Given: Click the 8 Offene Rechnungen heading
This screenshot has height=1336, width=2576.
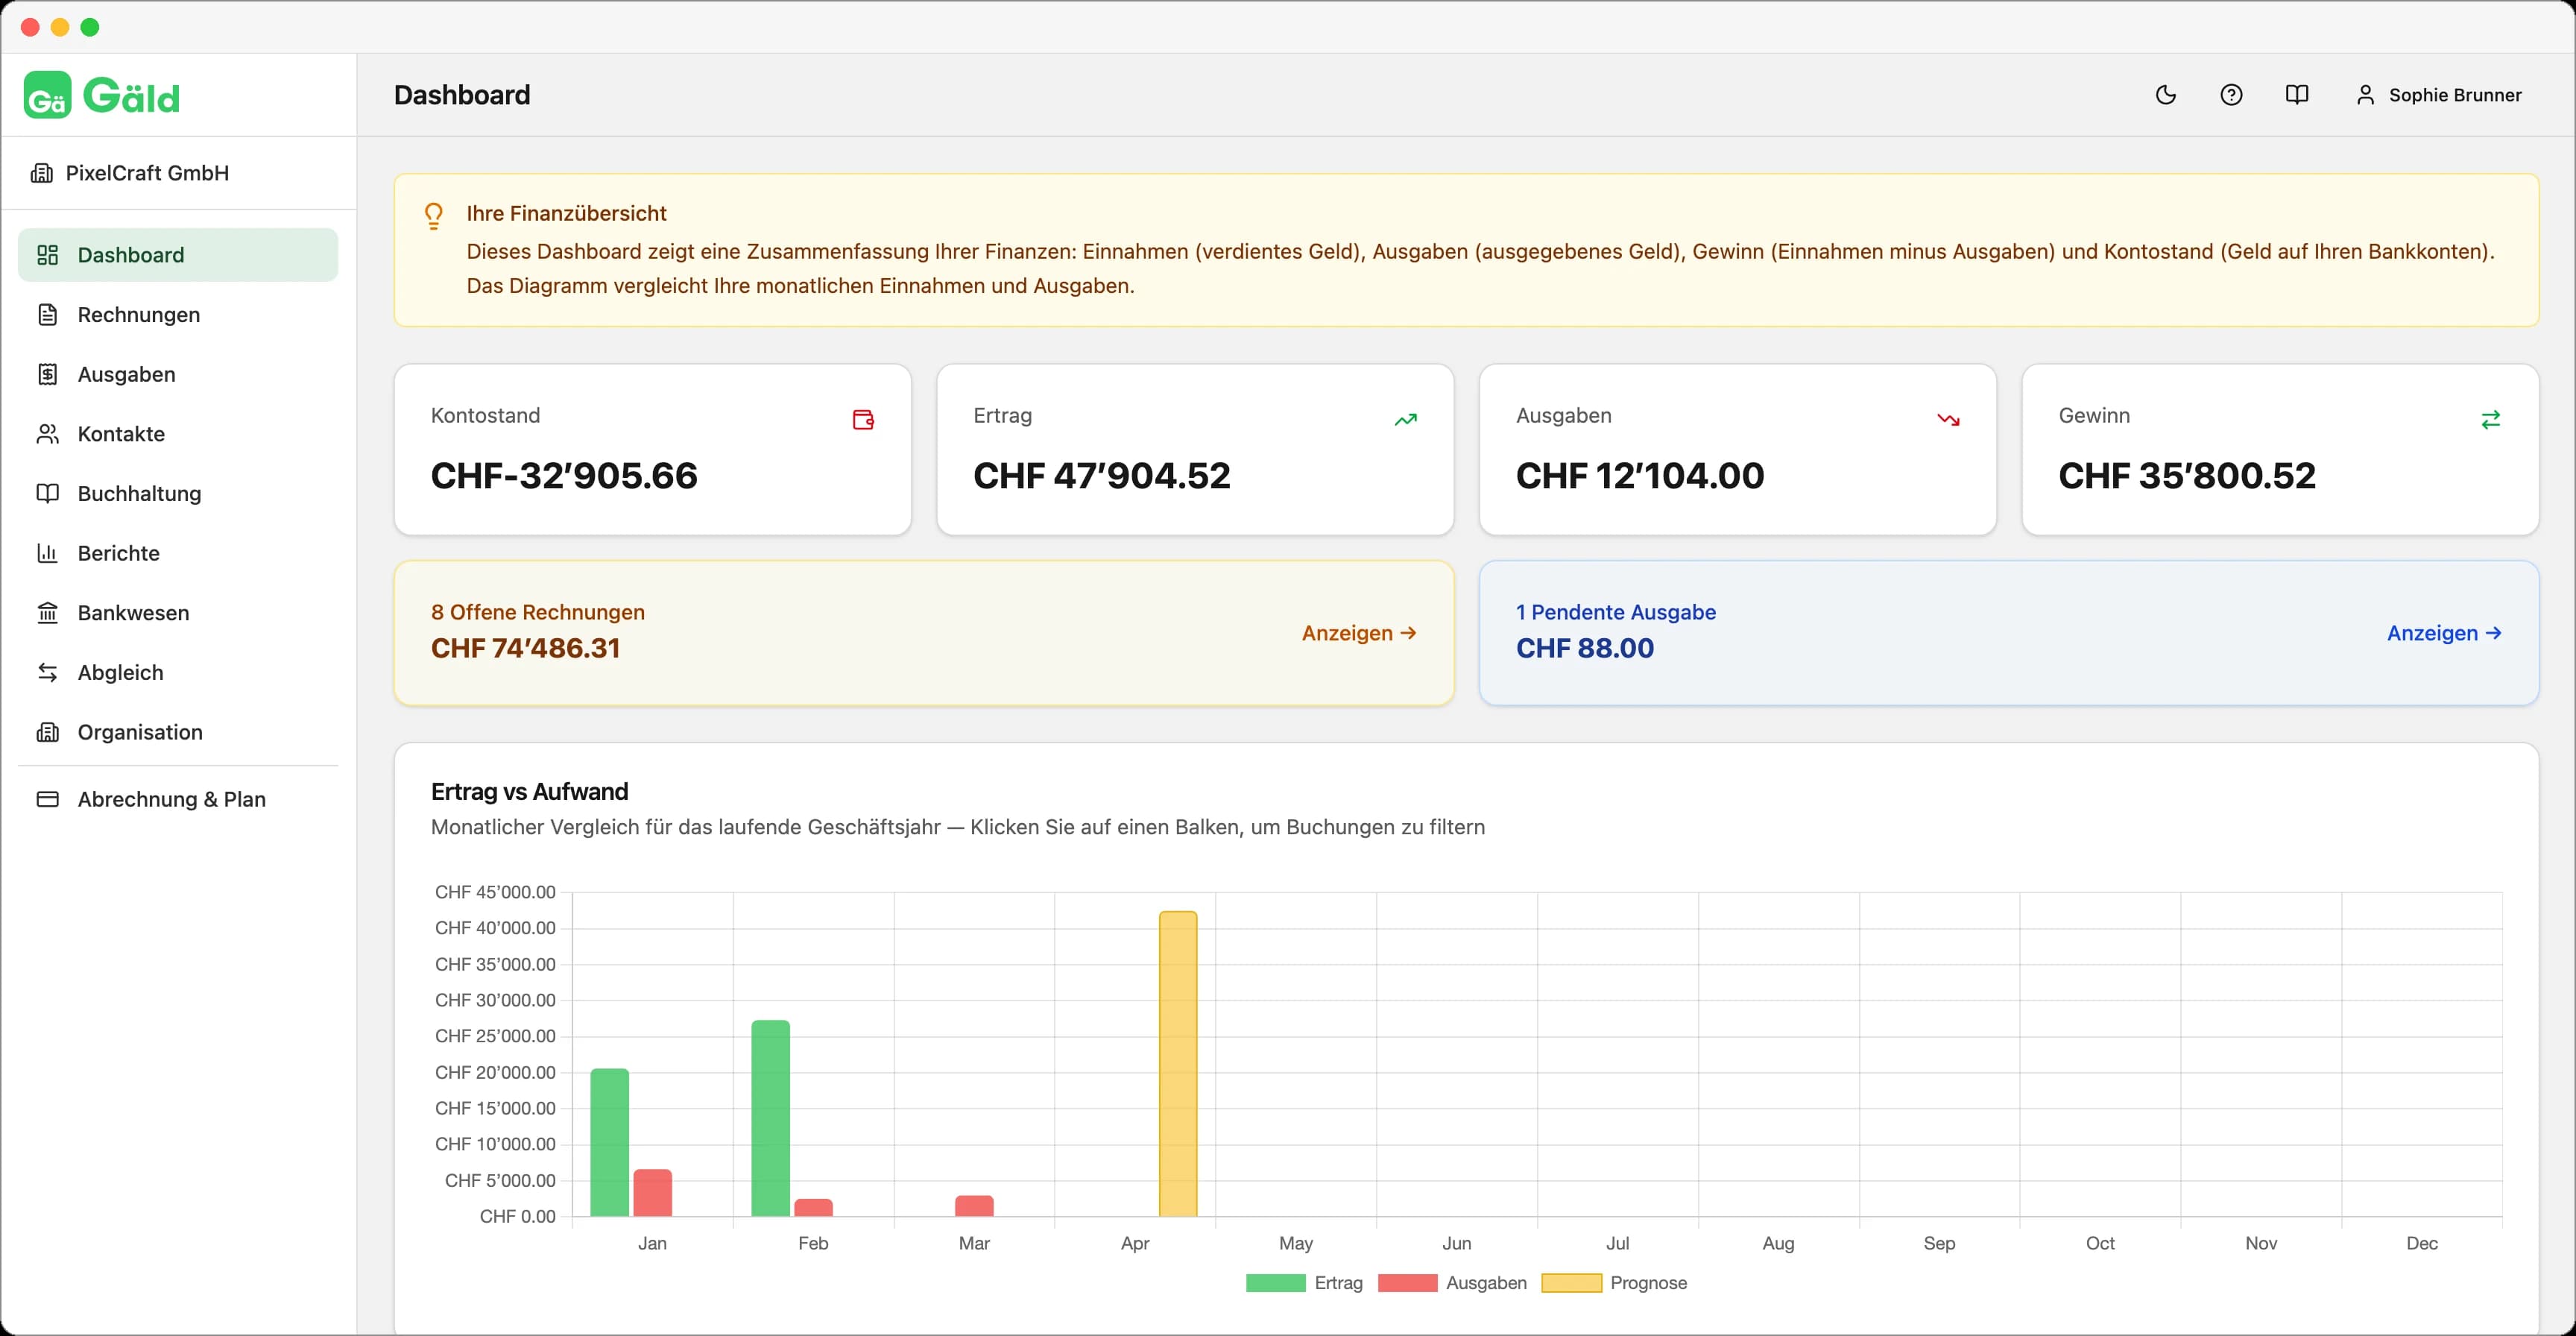Looking at the screenshot, I should 538,612.
